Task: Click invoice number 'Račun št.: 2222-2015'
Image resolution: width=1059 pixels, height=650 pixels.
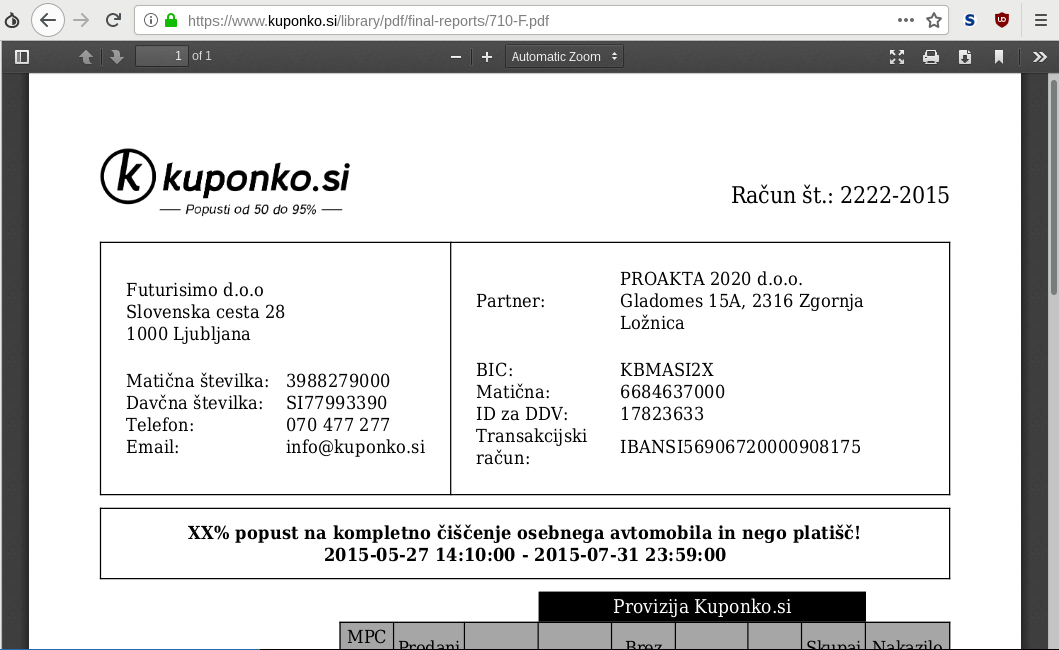Action: click(840, 195)
